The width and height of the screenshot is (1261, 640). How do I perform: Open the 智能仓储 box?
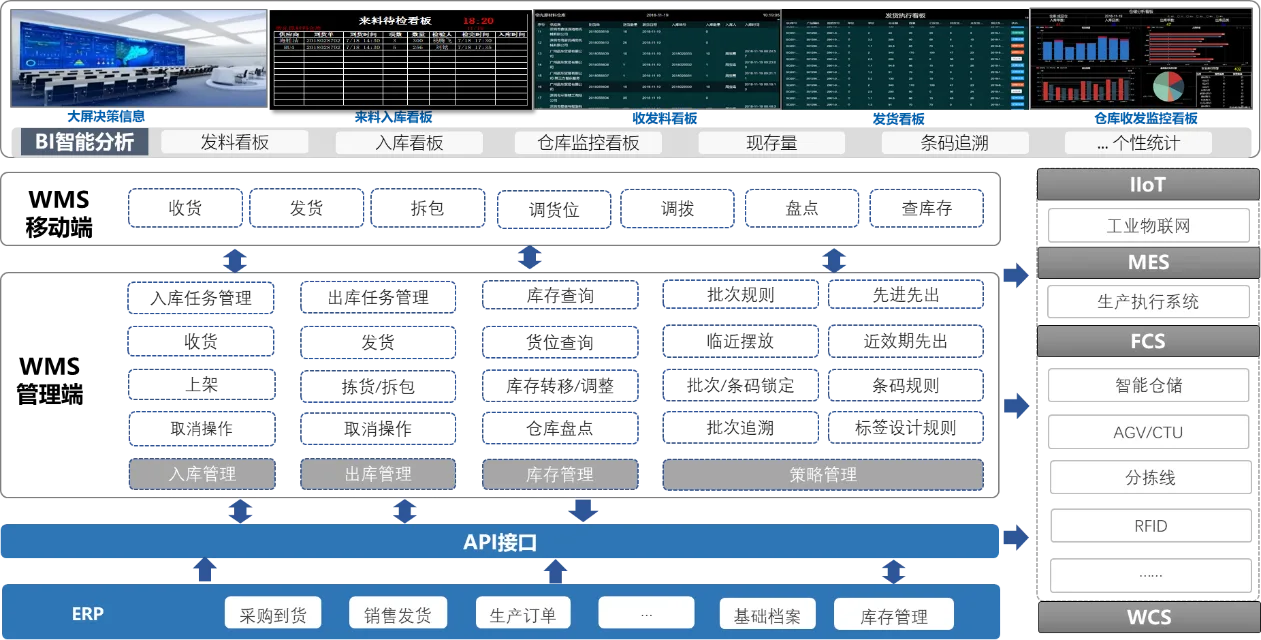click(1149, 385)
